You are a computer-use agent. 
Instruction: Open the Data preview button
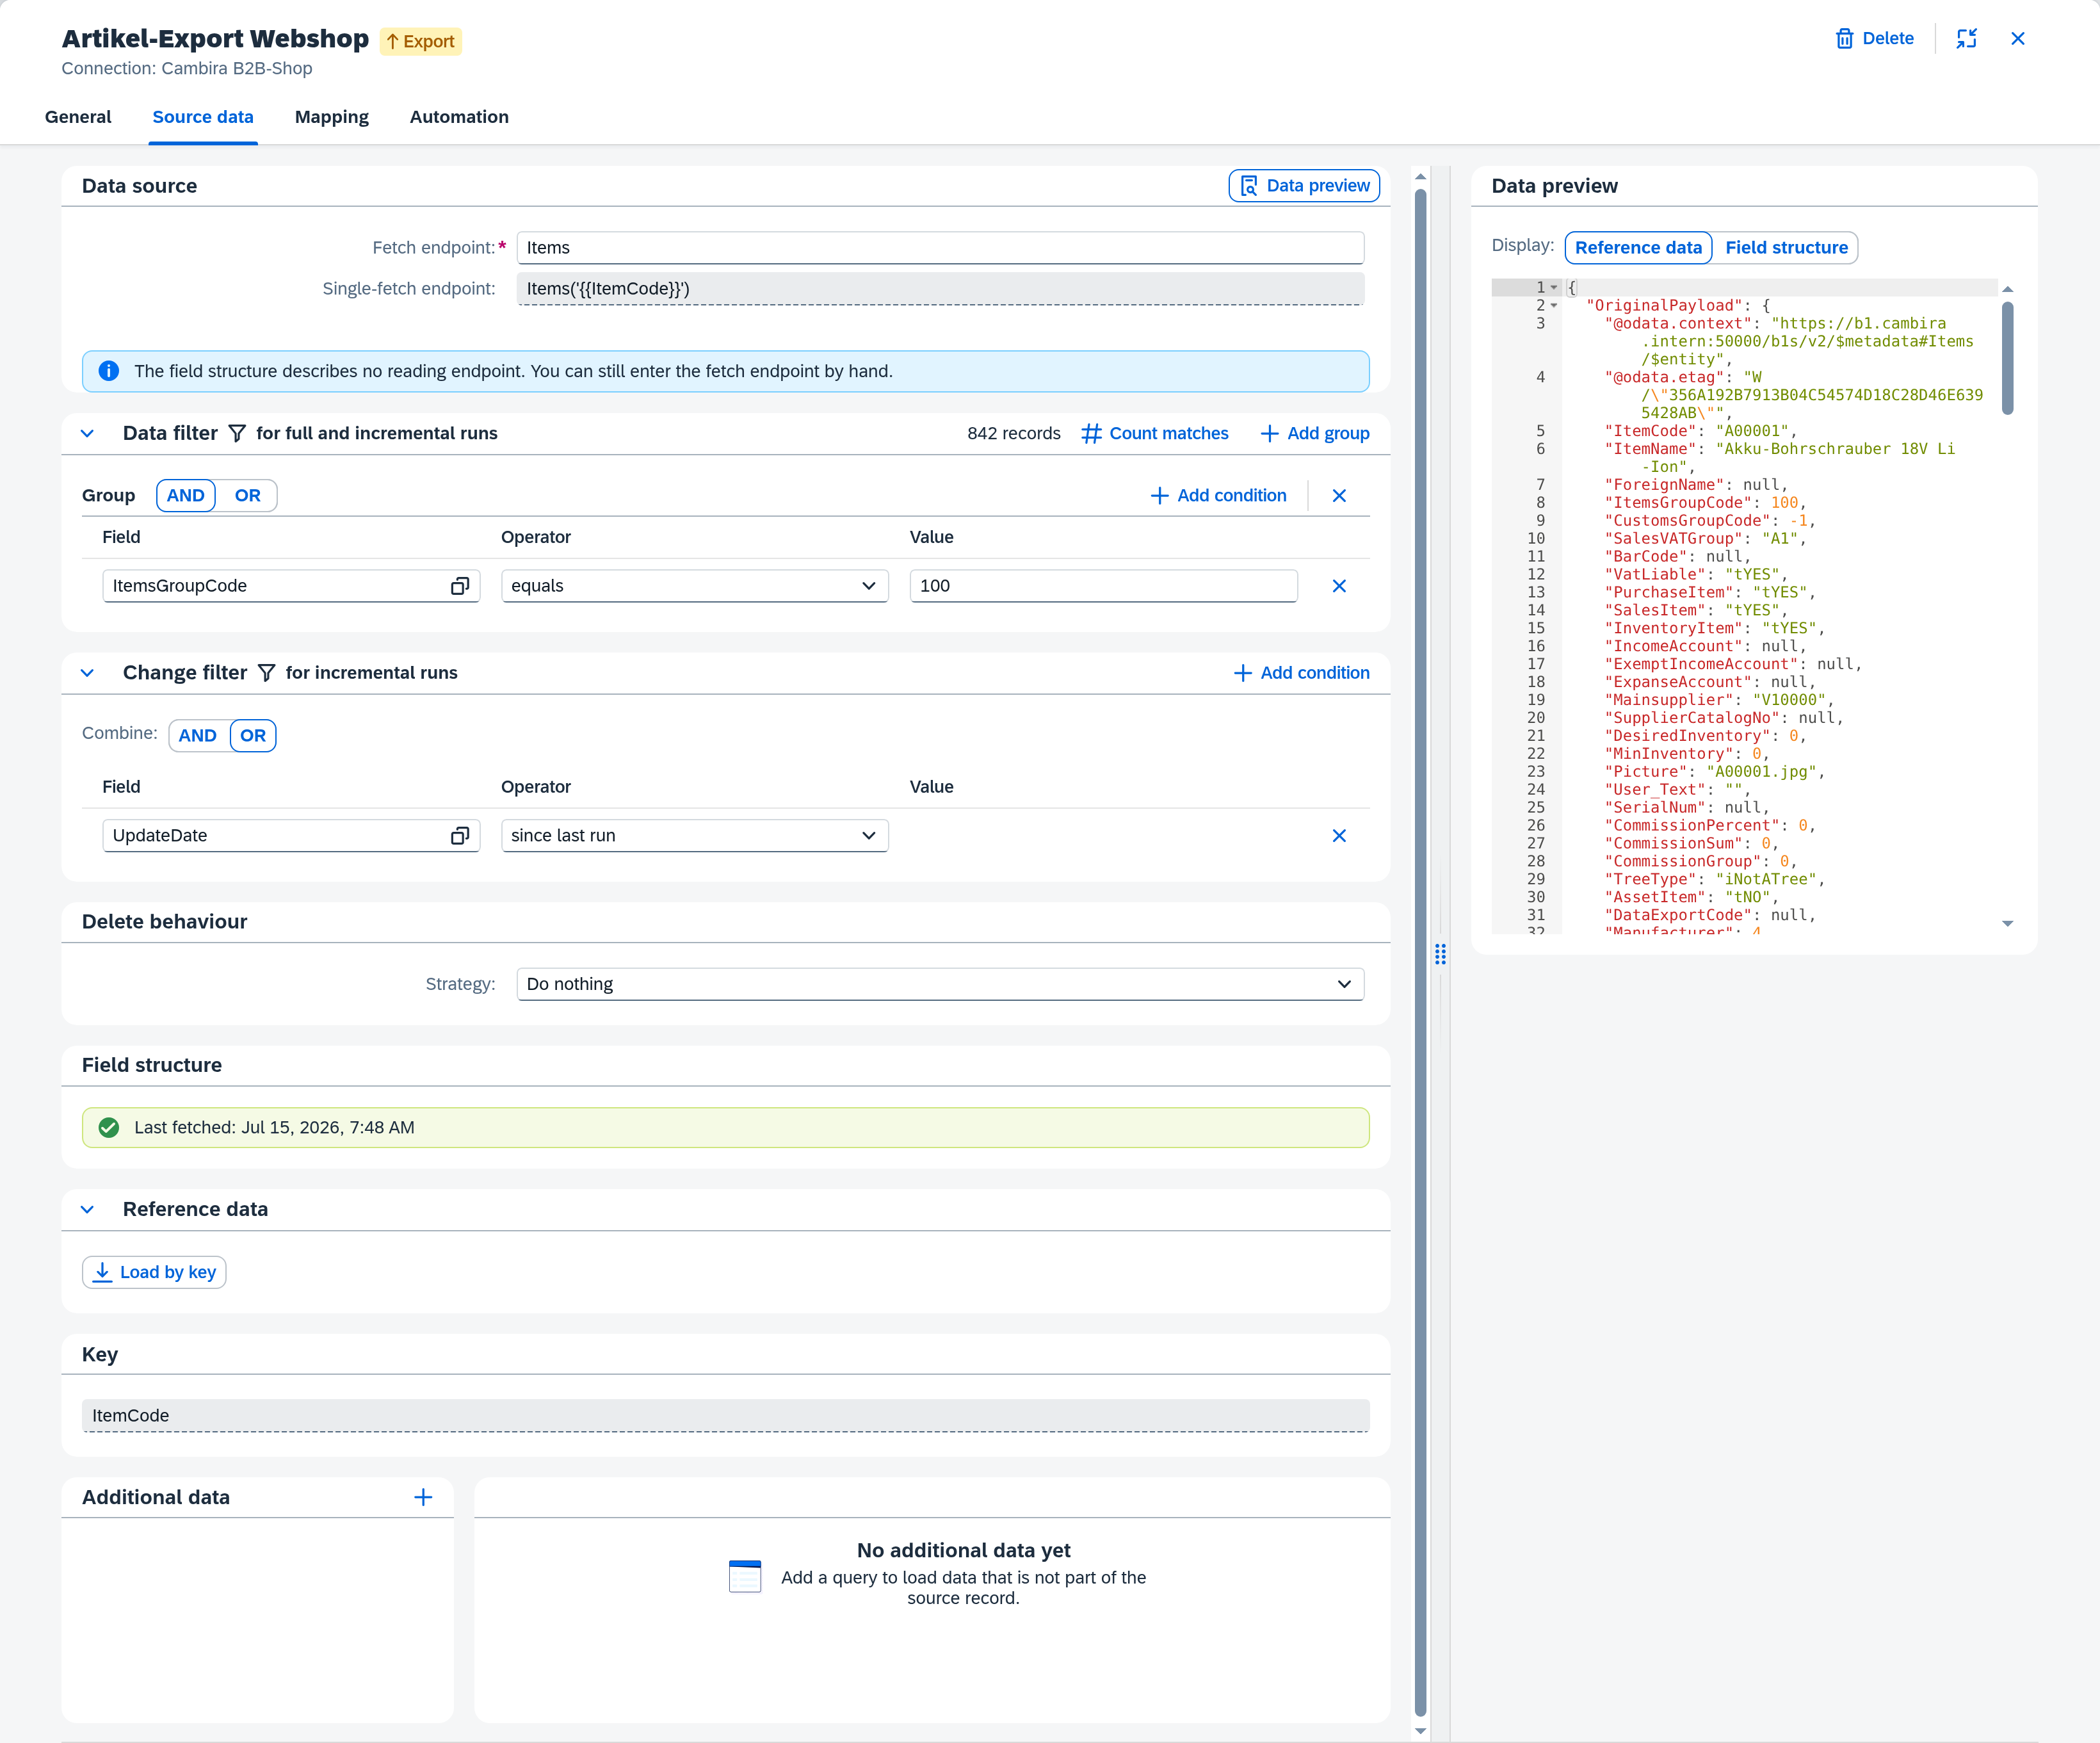click(x=1304, y=186)
